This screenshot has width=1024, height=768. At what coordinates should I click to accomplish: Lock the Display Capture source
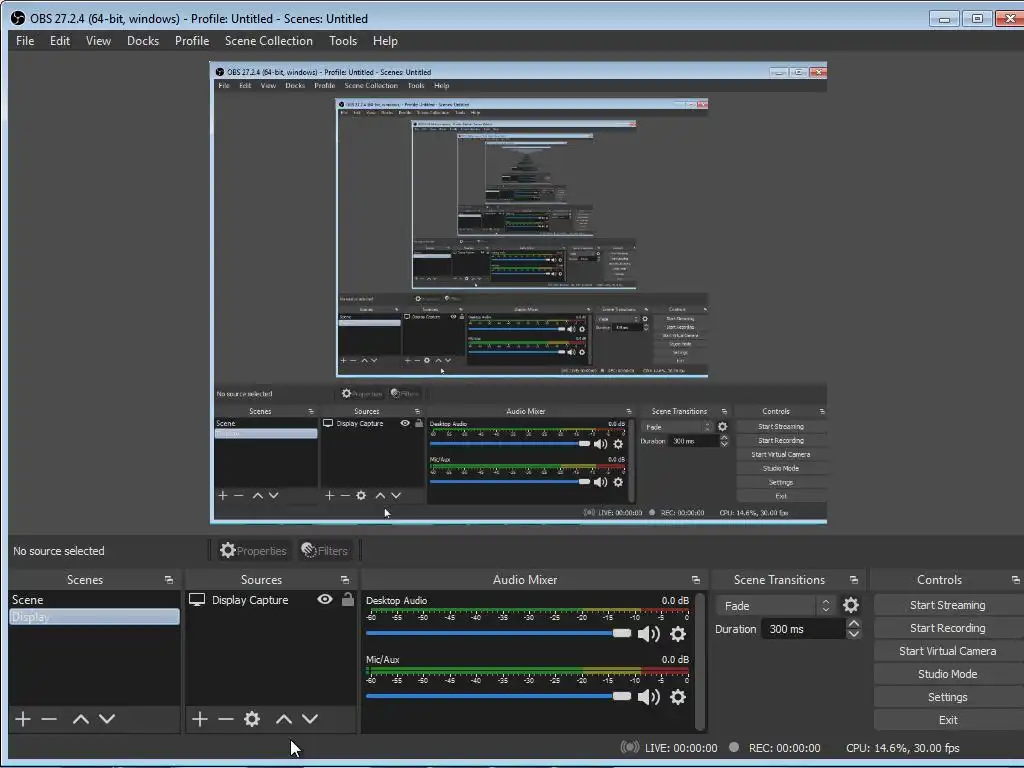(348, 599)
